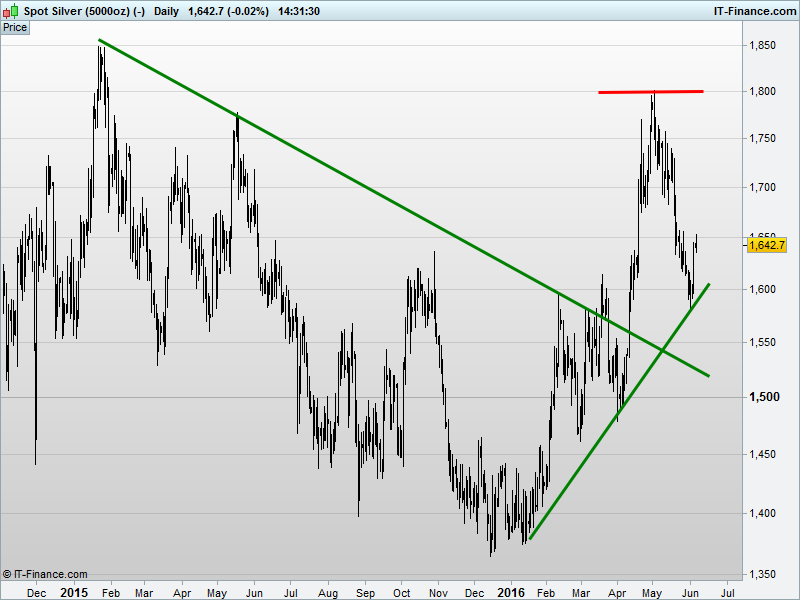Screen dimensions: 800x600
Task: Click the 14:31:30 timestamp in header
Action: tap(299, 11)
